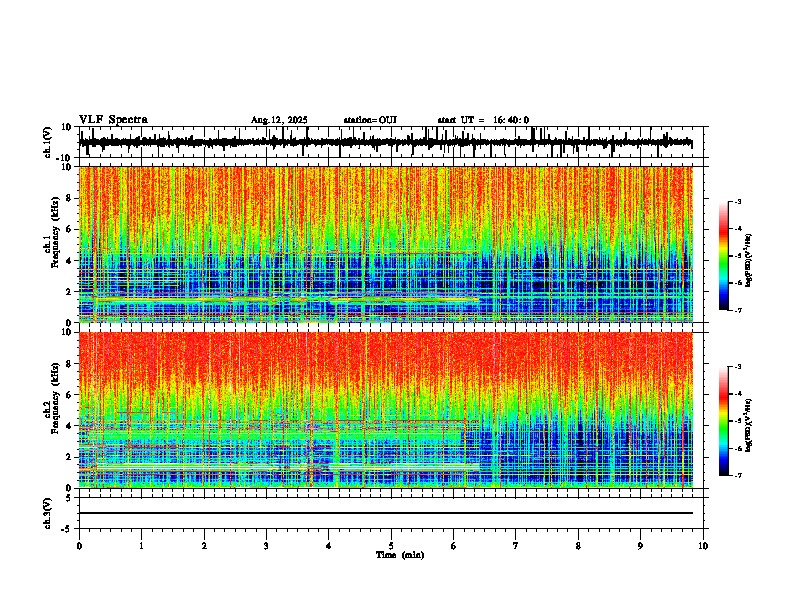Click the time axis tick label "0"
The height and width of the screenshot is (612, 792).
tap(79, 546)
